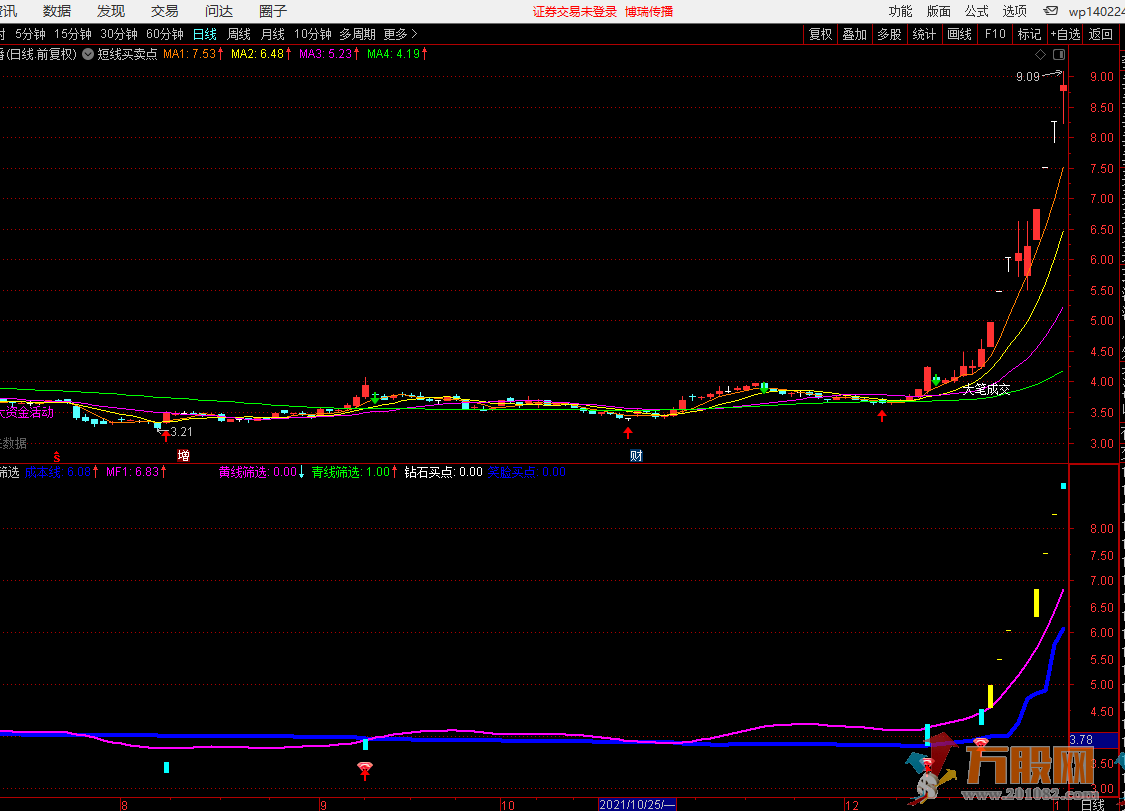
Task: Click the 2021/10/25 date marker on time axis
Action: (x=637, y=805)
